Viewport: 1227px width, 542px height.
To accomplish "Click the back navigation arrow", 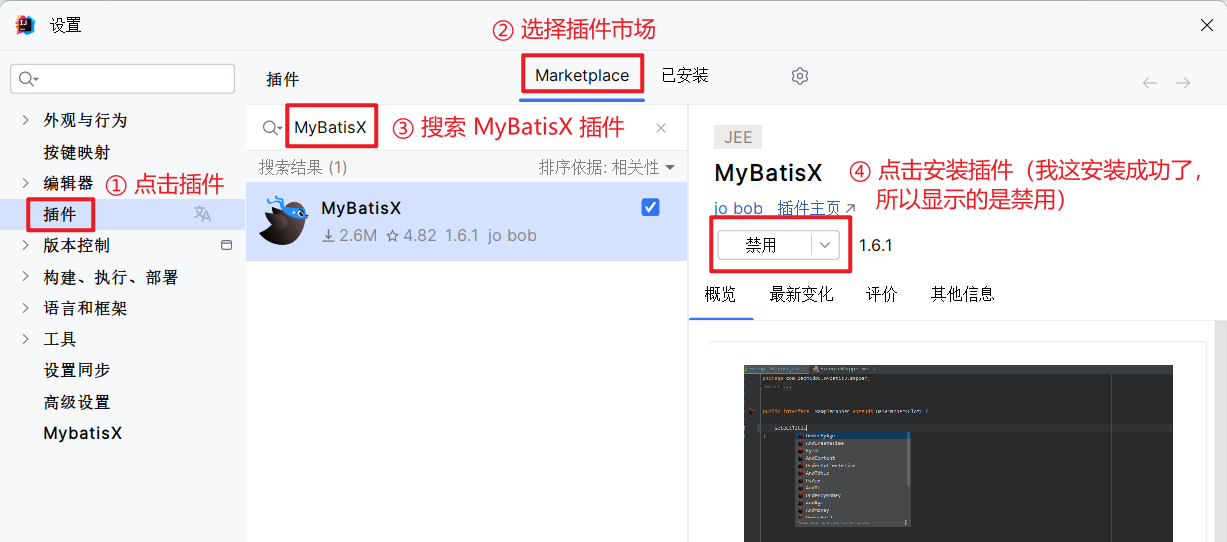I will (1150, 83).
